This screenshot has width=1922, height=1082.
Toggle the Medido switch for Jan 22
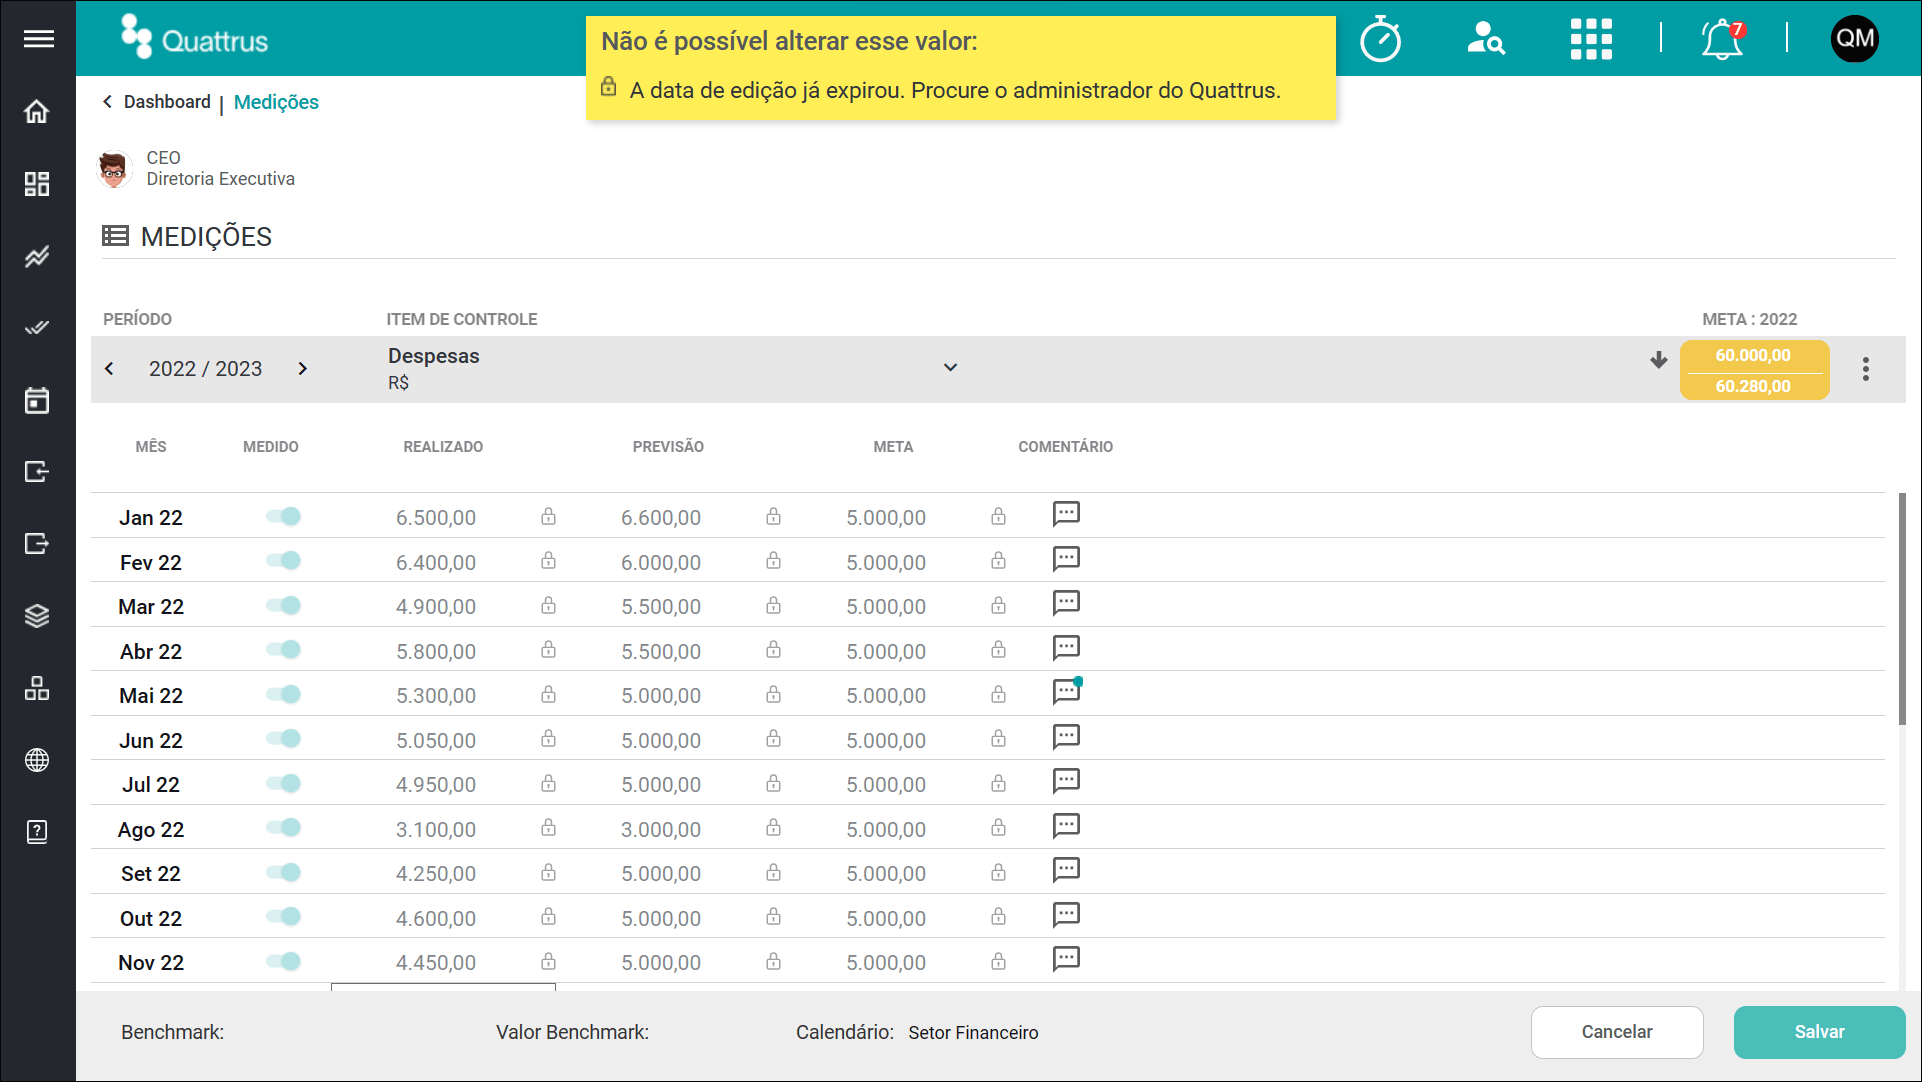tap(283, 516)
